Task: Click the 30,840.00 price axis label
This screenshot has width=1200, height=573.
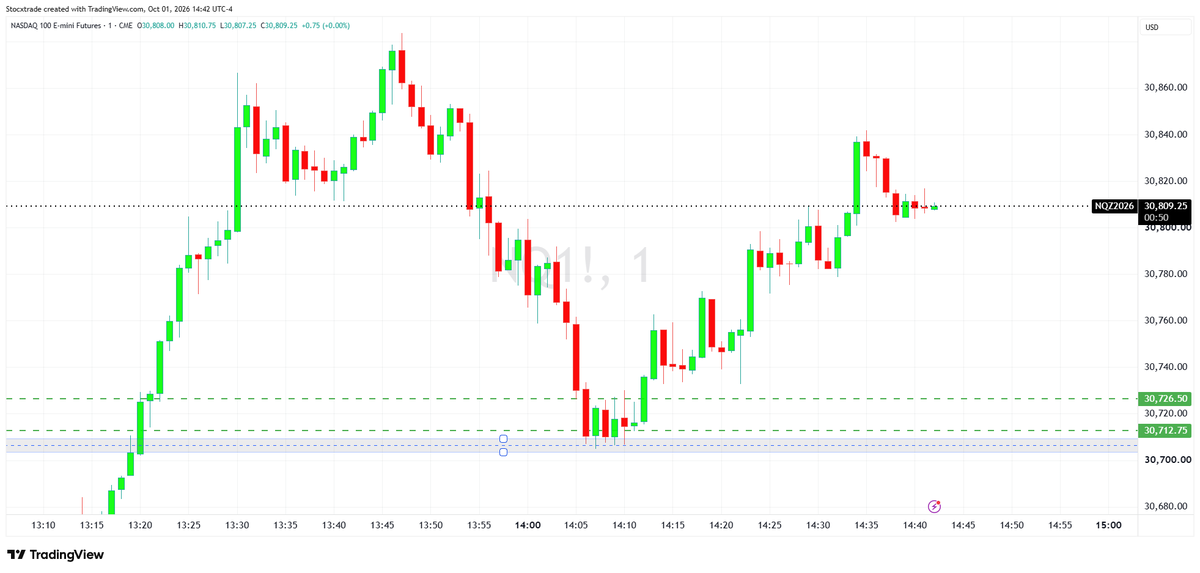Action: [x=1165, y=134]
